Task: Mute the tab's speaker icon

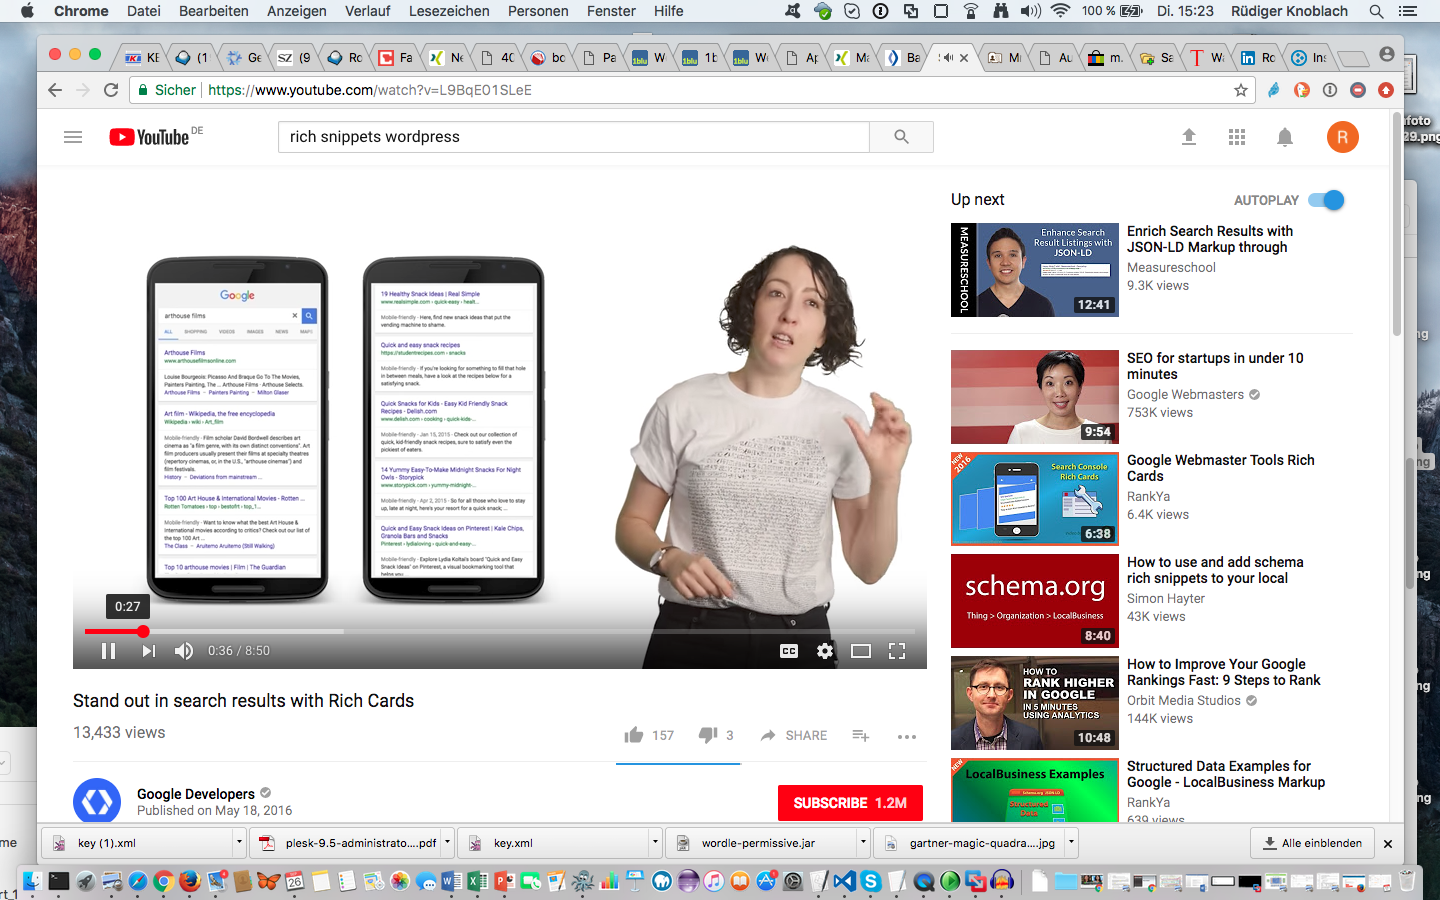Action: coord(946,58)
